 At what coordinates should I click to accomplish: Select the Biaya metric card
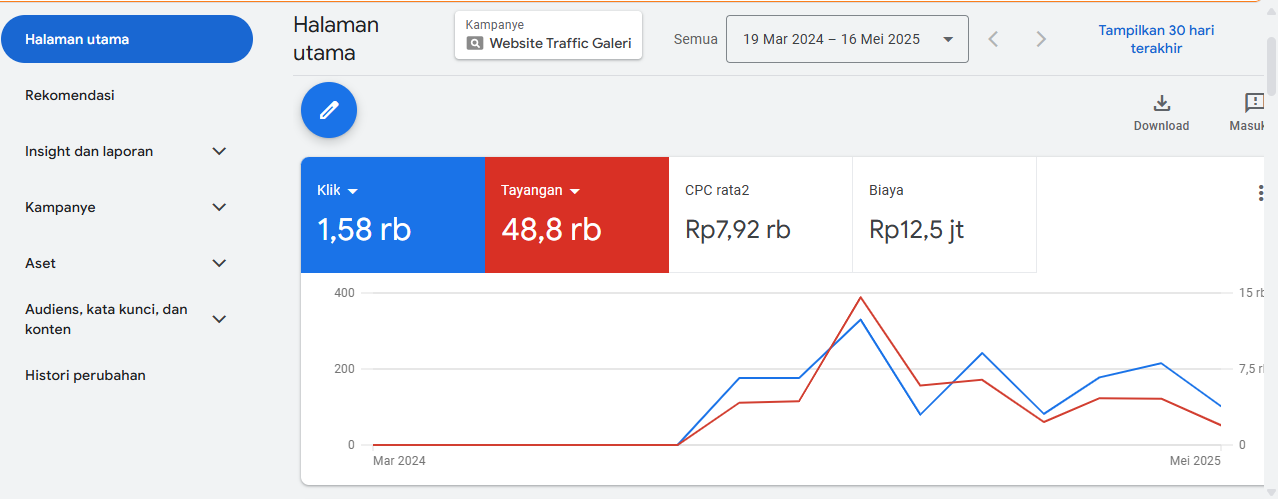tap(944, 214)
